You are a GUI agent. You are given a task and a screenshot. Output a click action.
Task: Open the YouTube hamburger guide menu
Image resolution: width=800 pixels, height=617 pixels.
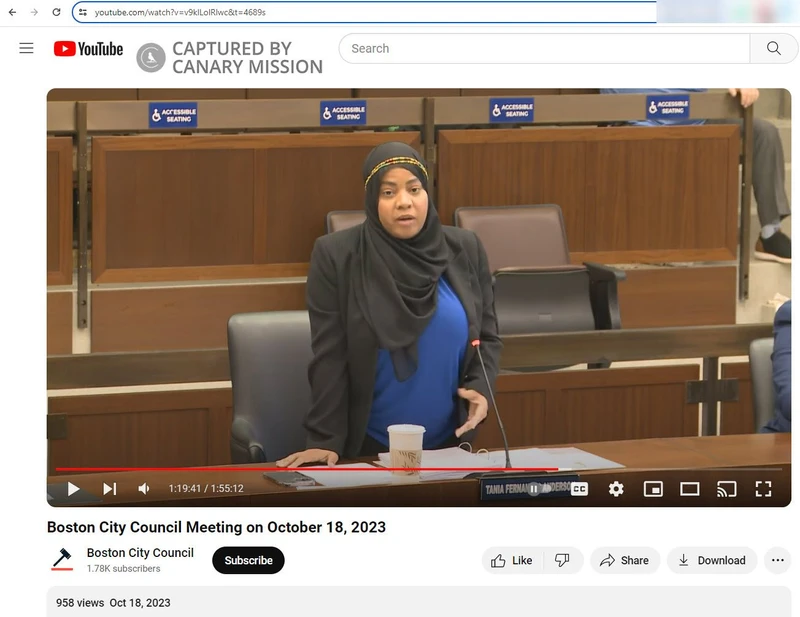[27, 48]
